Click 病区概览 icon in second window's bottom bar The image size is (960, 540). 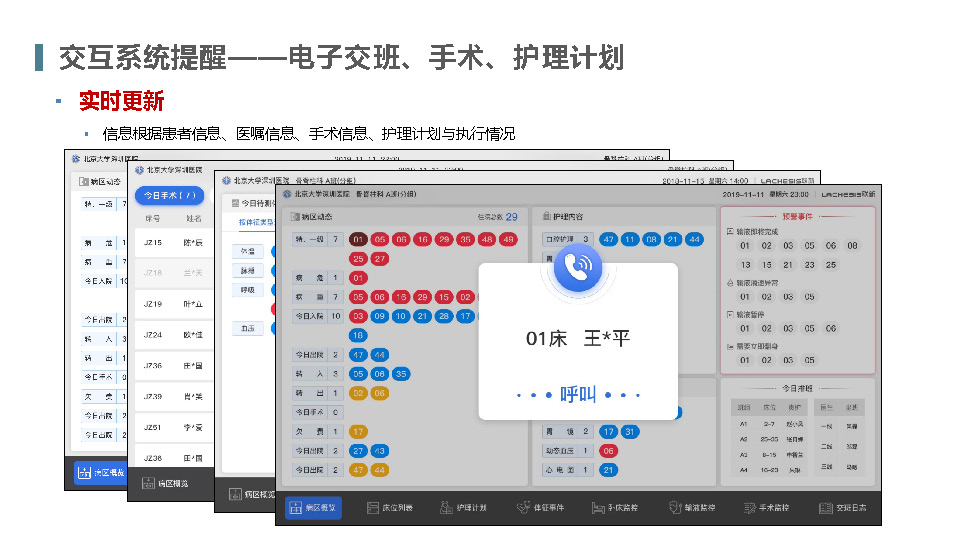148,483
